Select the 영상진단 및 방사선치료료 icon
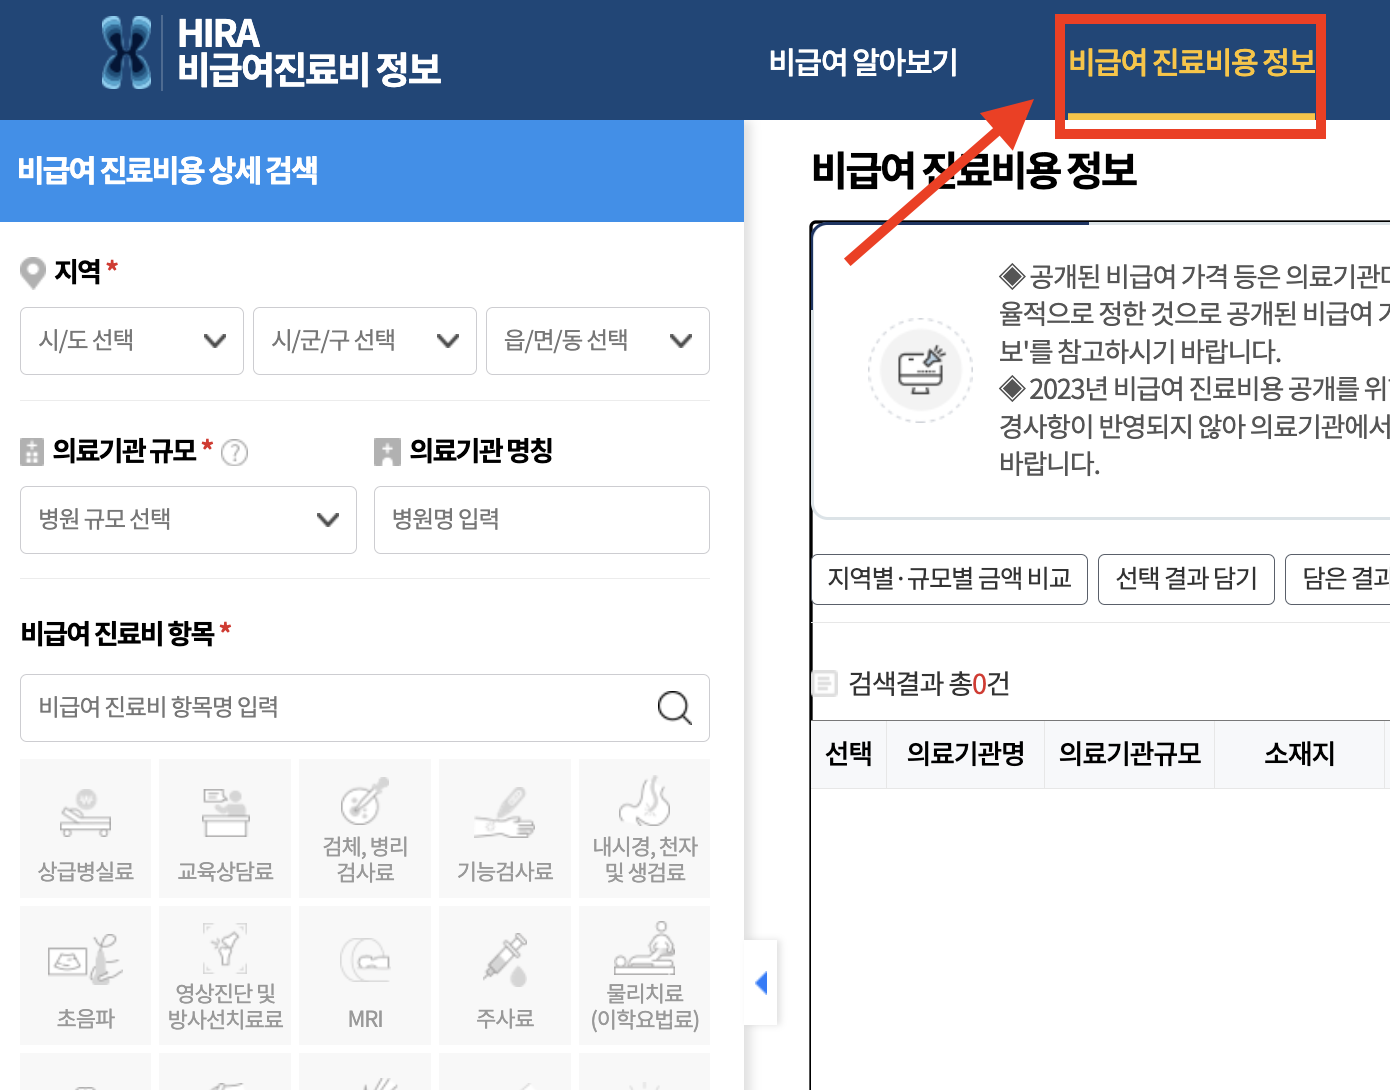 click(x=224, y=974)
